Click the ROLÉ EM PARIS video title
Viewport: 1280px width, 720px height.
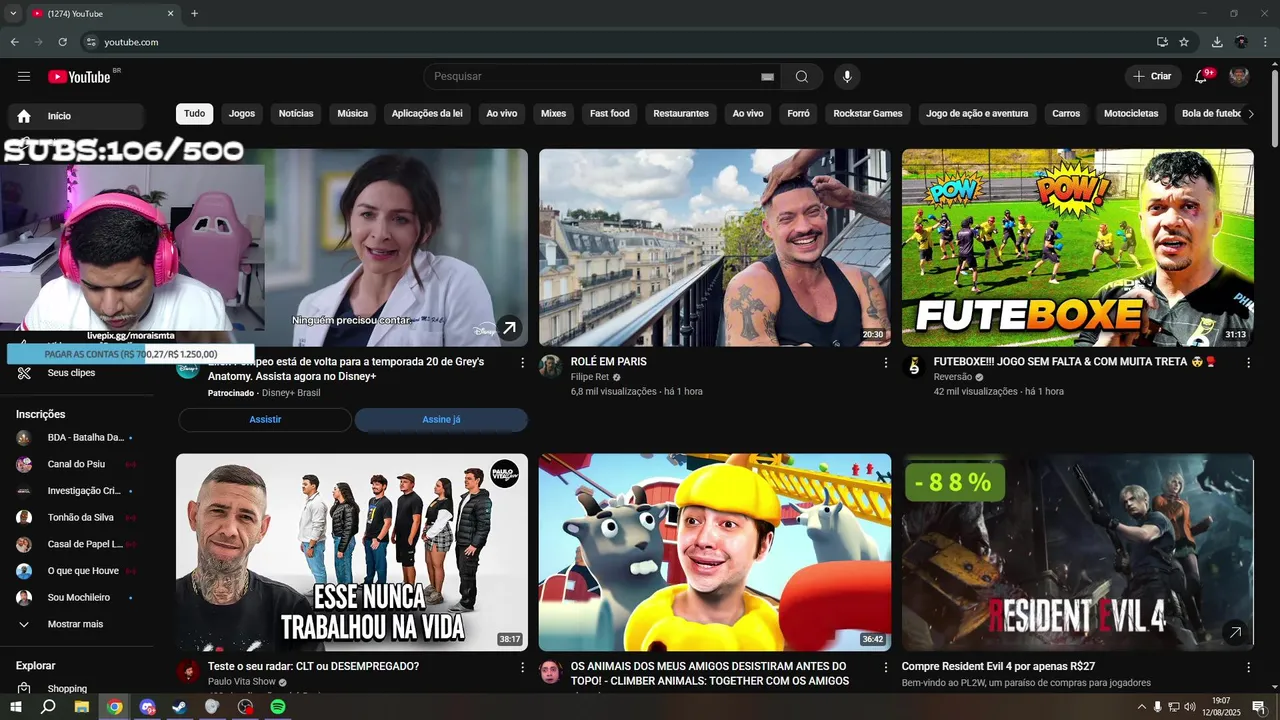tap(608, 361)
